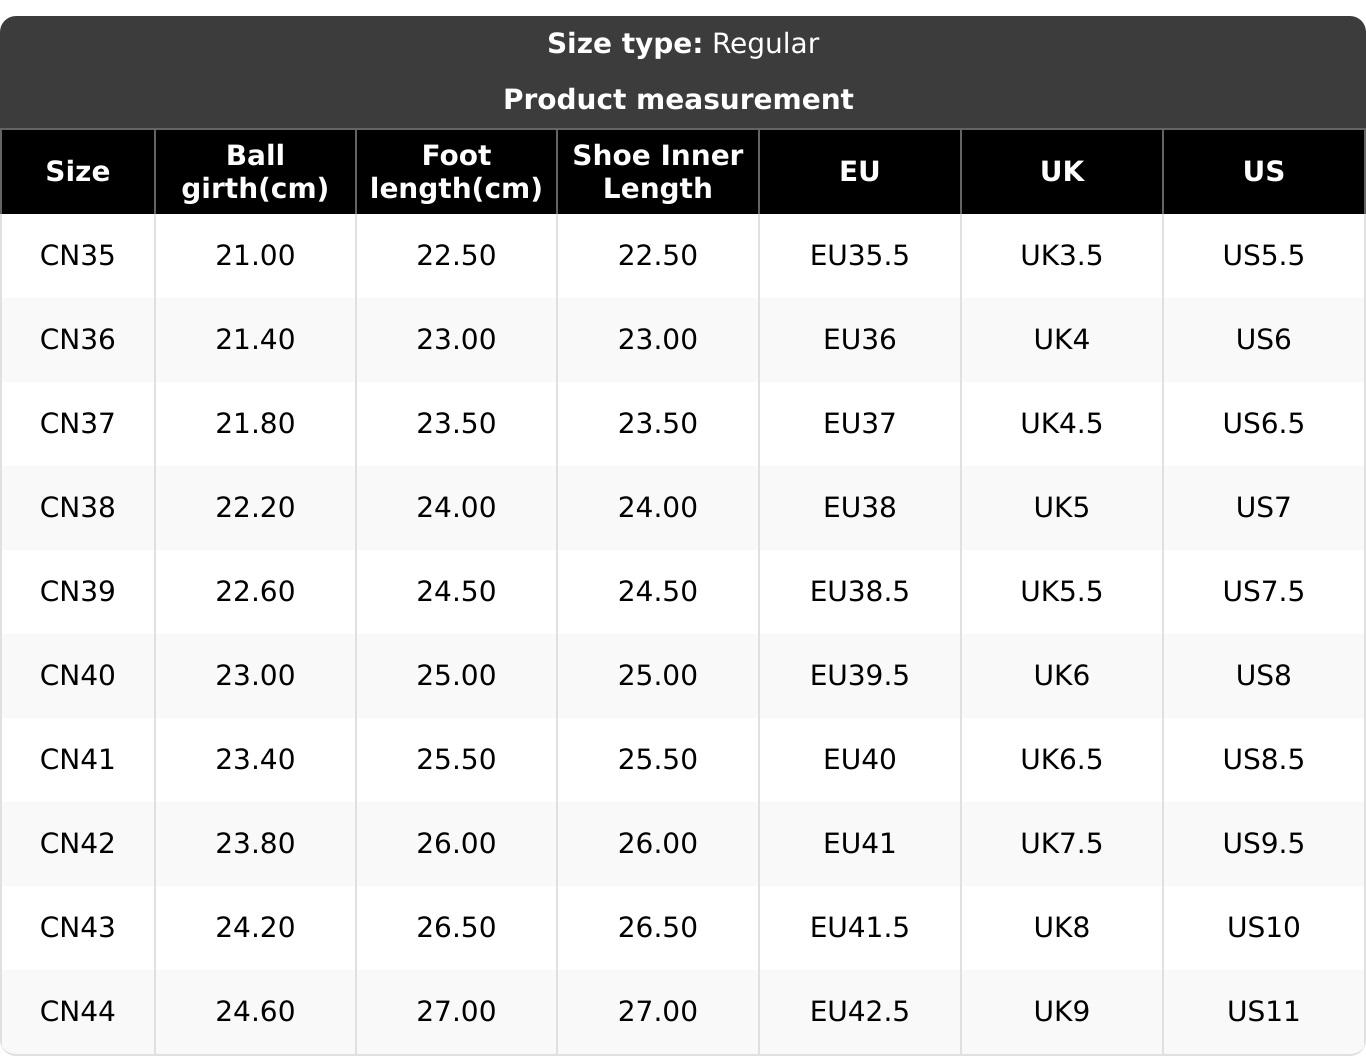
Task: Click the EU41.5 cell
Action: (x=859, y=928)
